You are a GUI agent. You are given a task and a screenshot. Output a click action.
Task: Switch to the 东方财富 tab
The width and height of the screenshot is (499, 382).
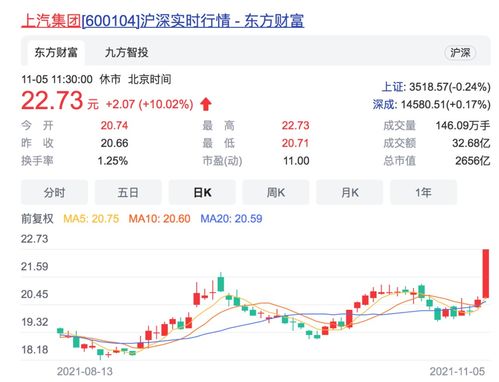pos(56,53)
